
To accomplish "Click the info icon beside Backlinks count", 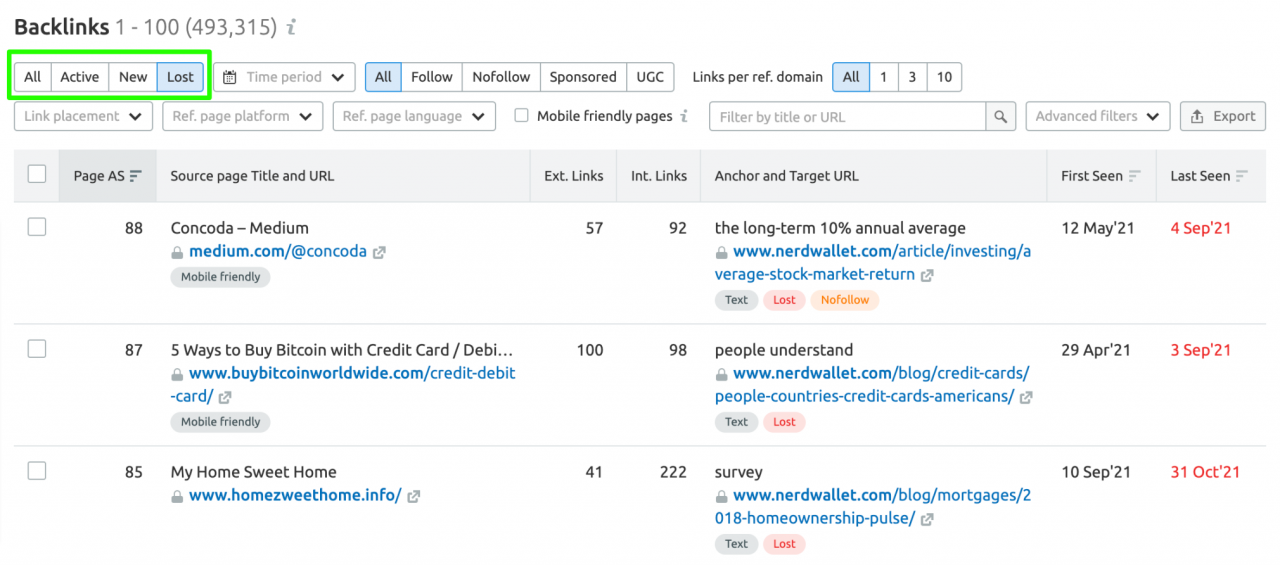I will (x=291, y=28).
